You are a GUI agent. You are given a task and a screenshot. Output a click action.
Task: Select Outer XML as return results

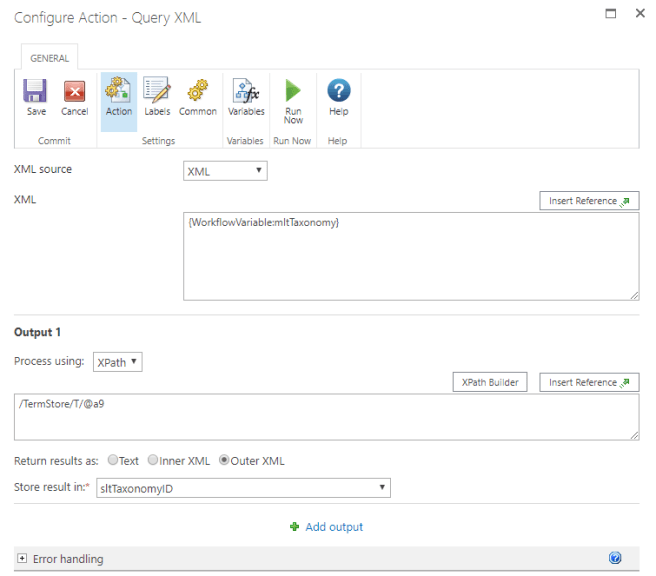(x=224, y=460)
